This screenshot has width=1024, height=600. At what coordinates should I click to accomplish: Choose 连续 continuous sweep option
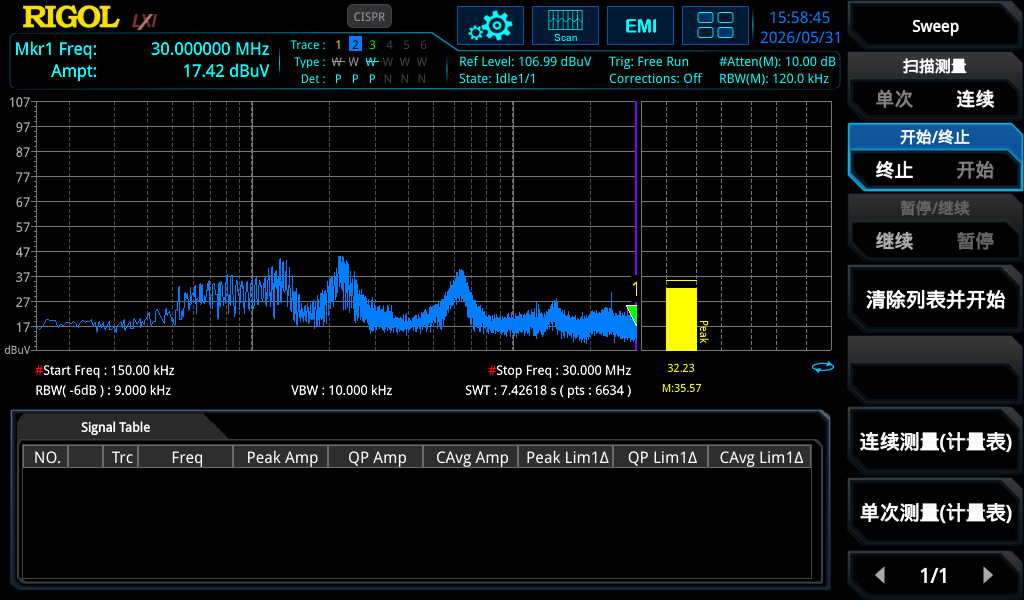coord(975,99)
